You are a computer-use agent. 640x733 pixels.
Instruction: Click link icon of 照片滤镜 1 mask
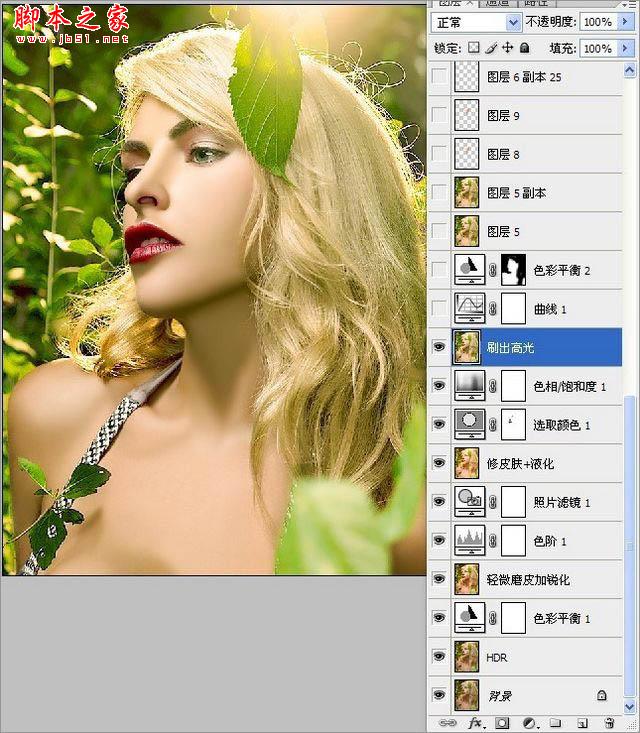pyautogui.click(x=493, y=502)
